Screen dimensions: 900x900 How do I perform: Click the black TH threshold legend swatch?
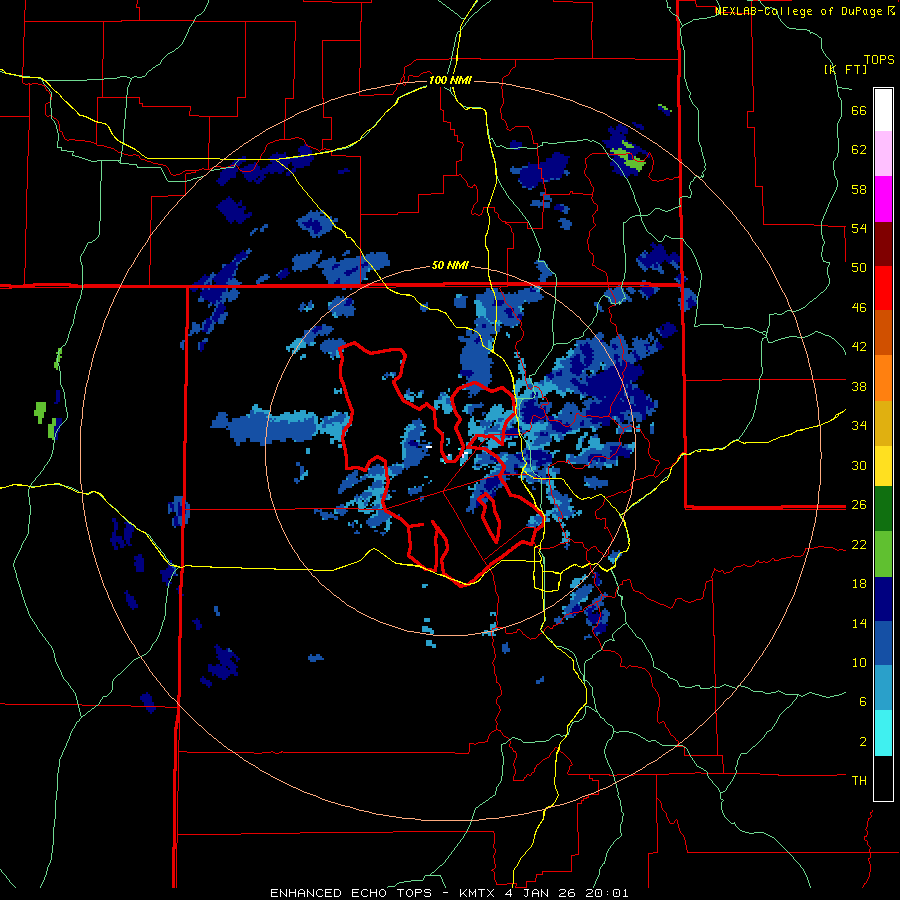click(x=883, y=778)
